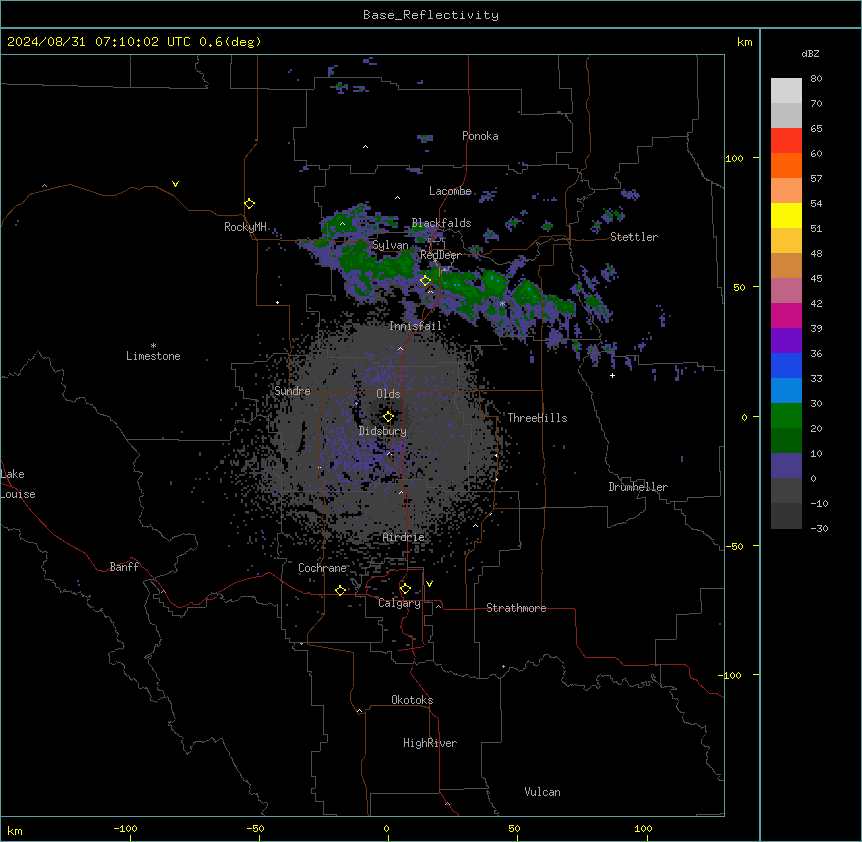The image size is (862, 842).
Task: Click the RockyMH label
Action: (x=245, y=227)
